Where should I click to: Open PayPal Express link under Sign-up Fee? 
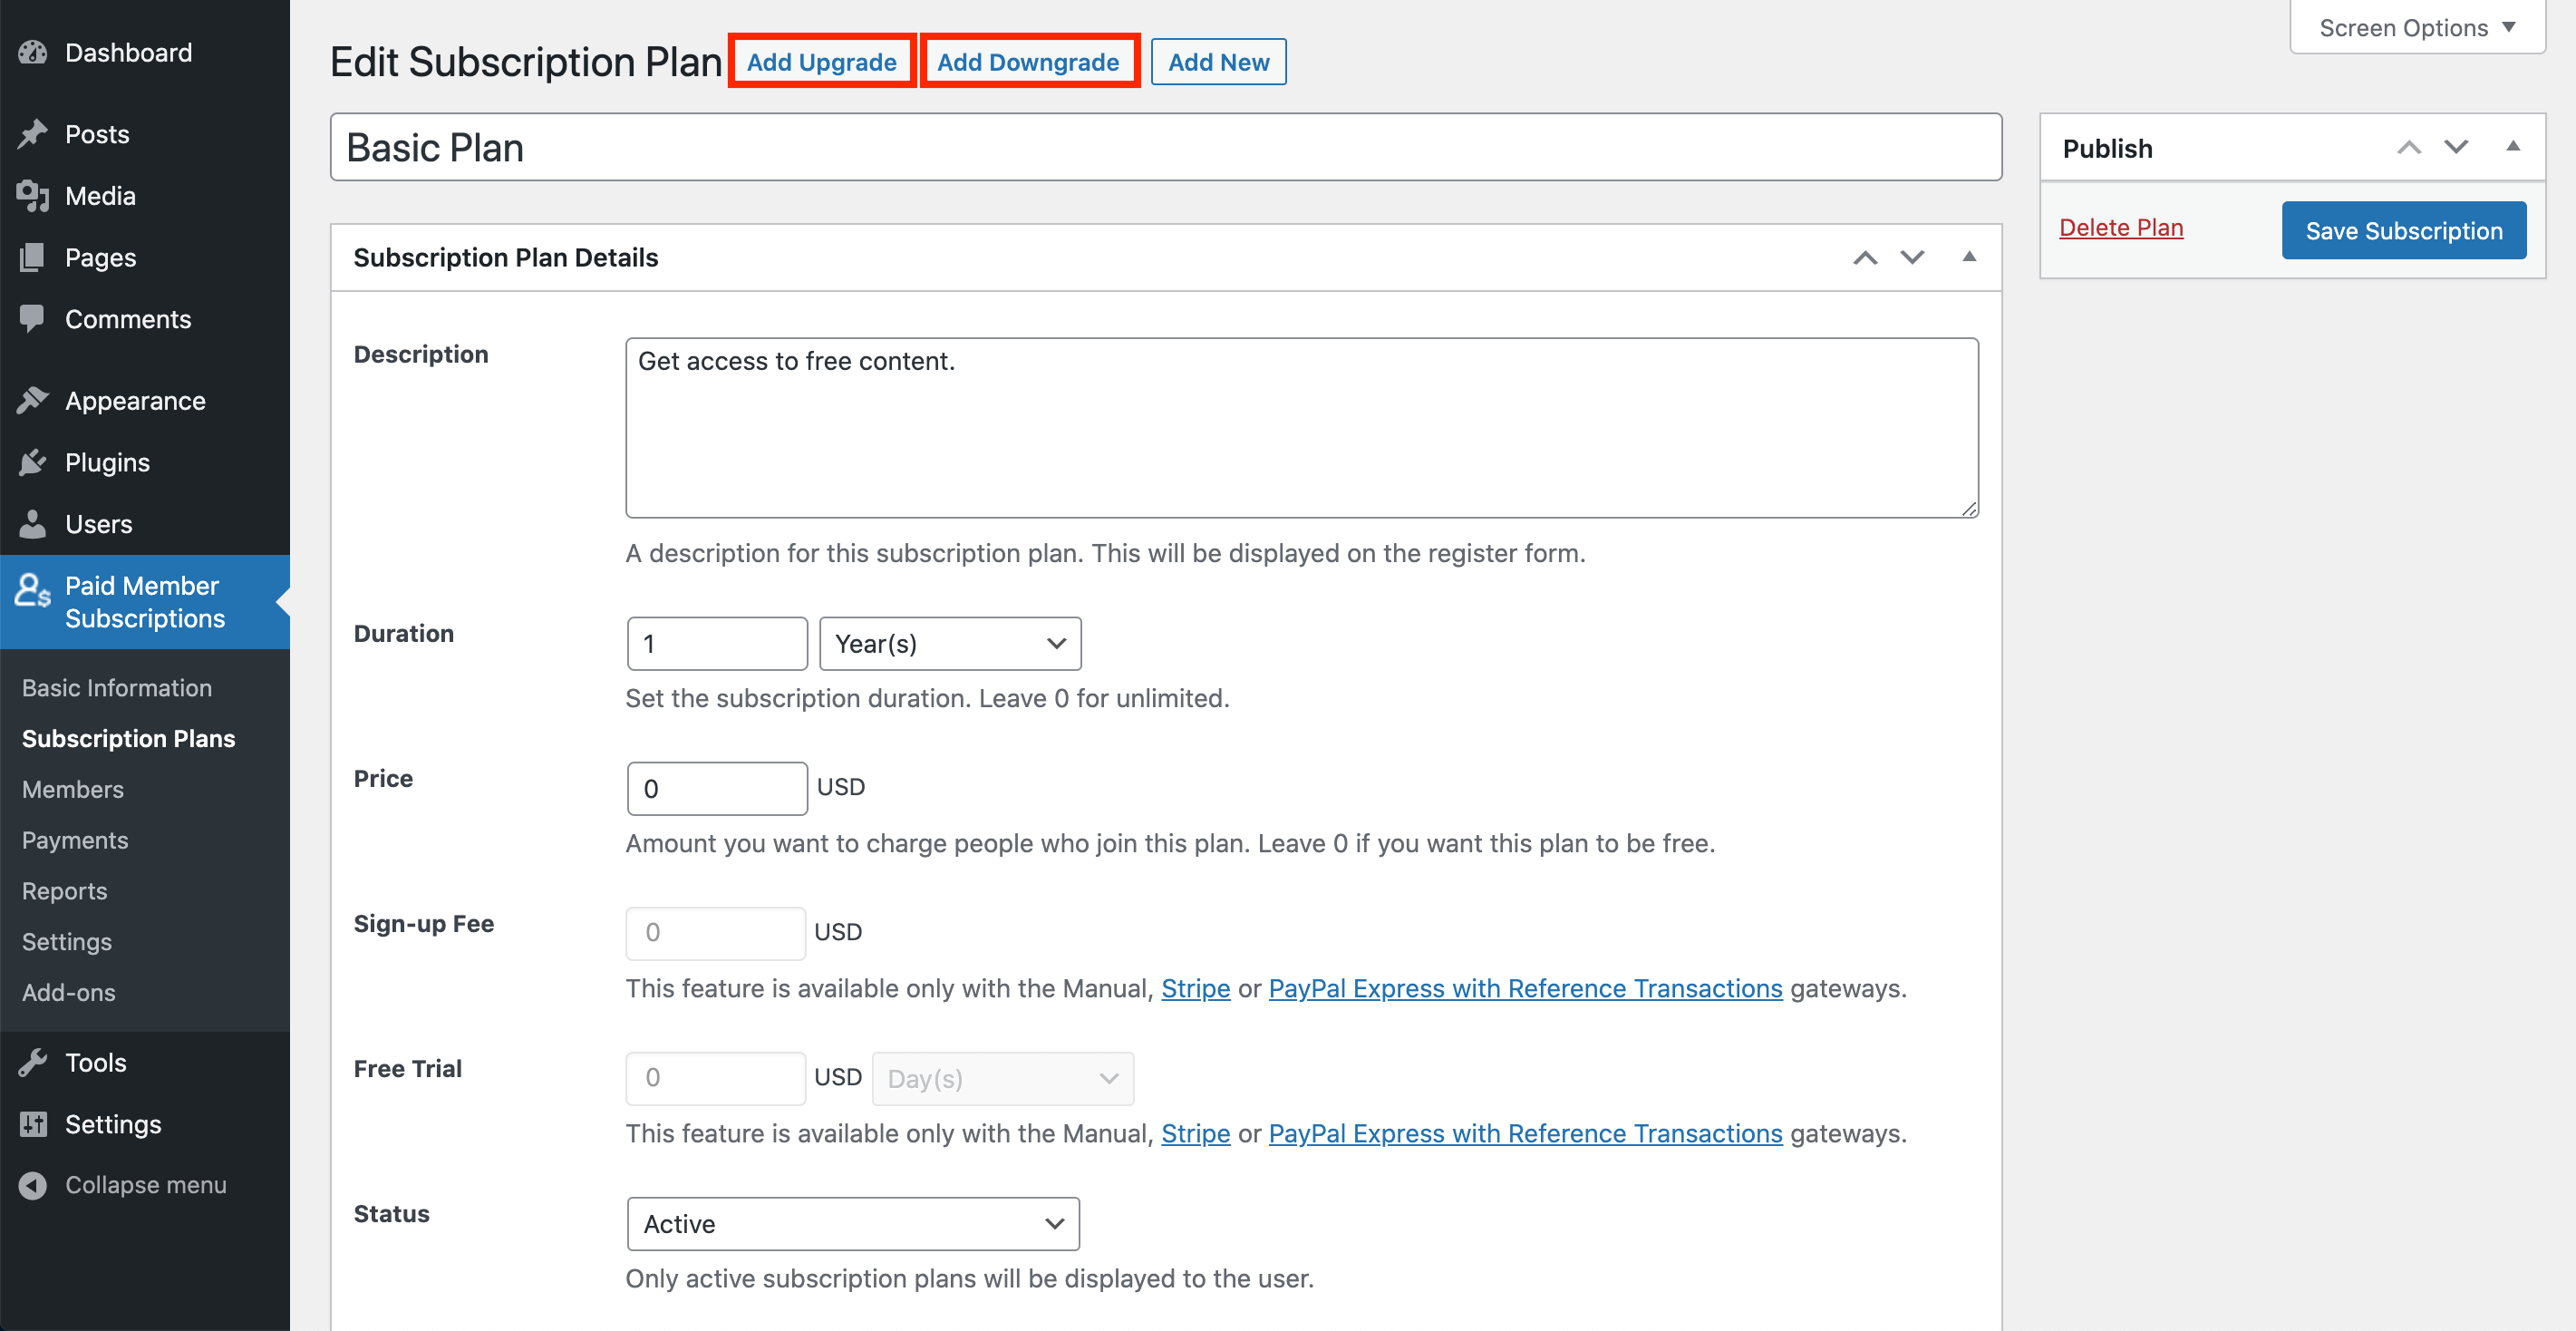(1525, 988)
